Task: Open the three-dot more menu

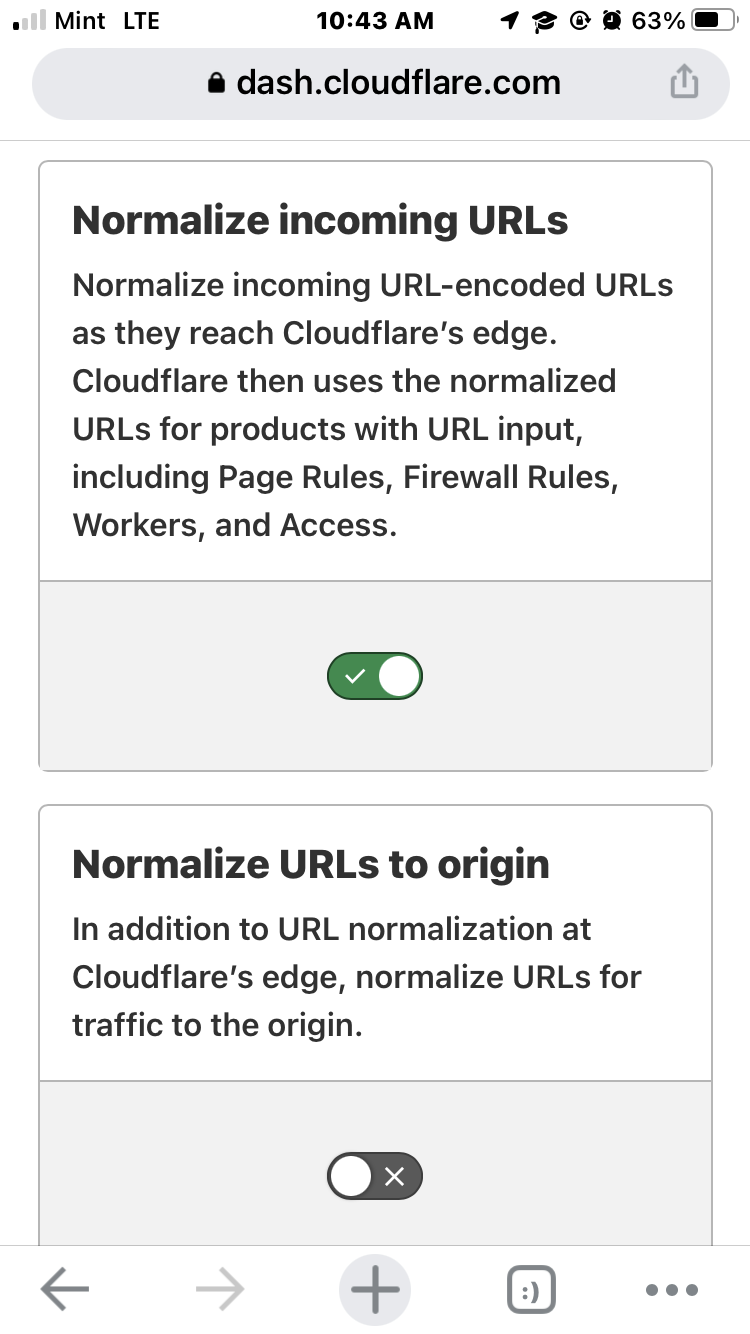Action: [672, 1289]
